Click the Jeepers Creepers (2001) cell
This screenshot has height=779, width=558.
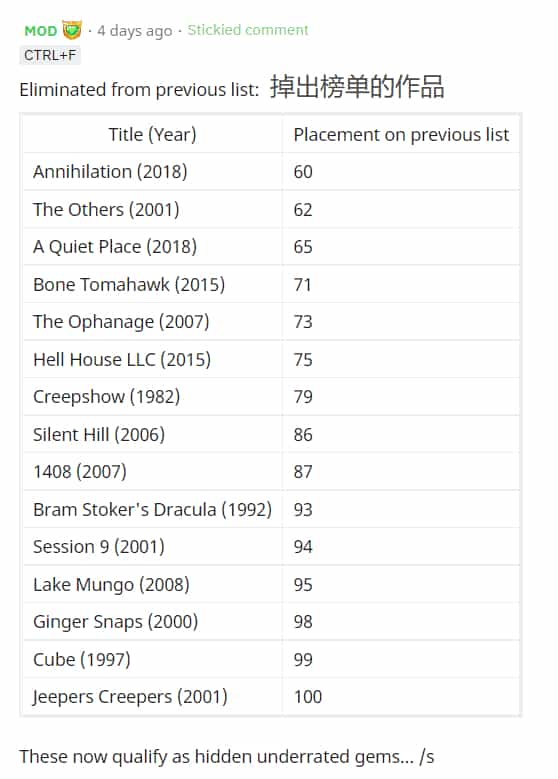153,697
